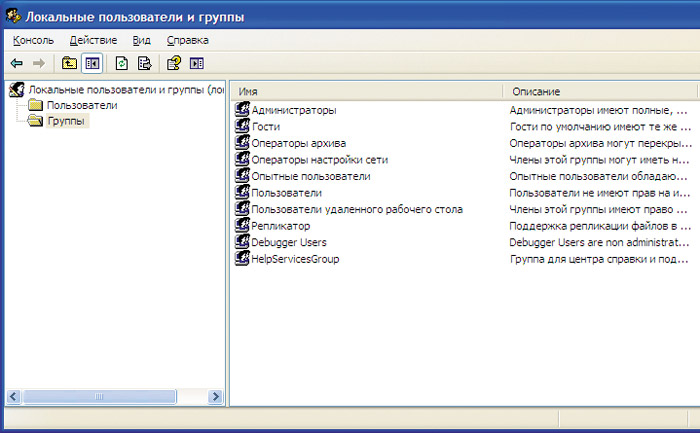The width and height of the screenshot is (700, 433).
Task: Click the Опытные пользователи group icon
Action: (x=242, y=175)
